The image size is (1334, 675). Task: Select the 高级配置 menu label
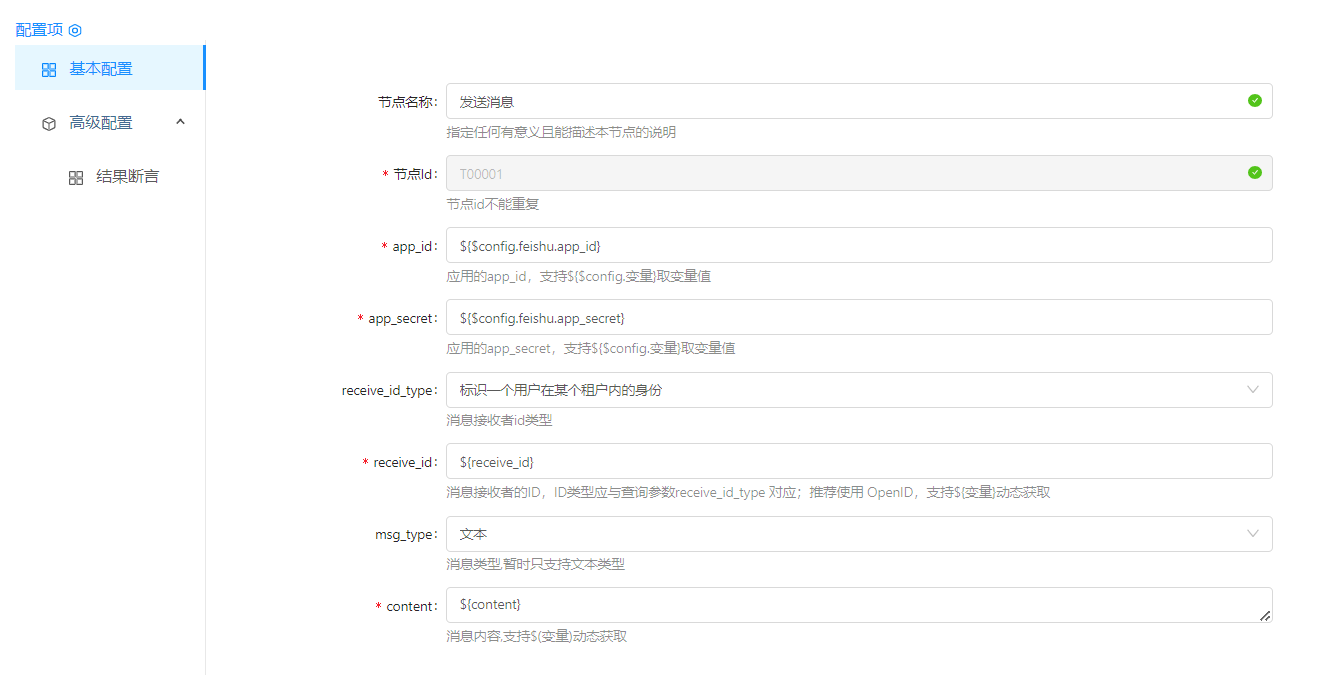pos(101,123)
